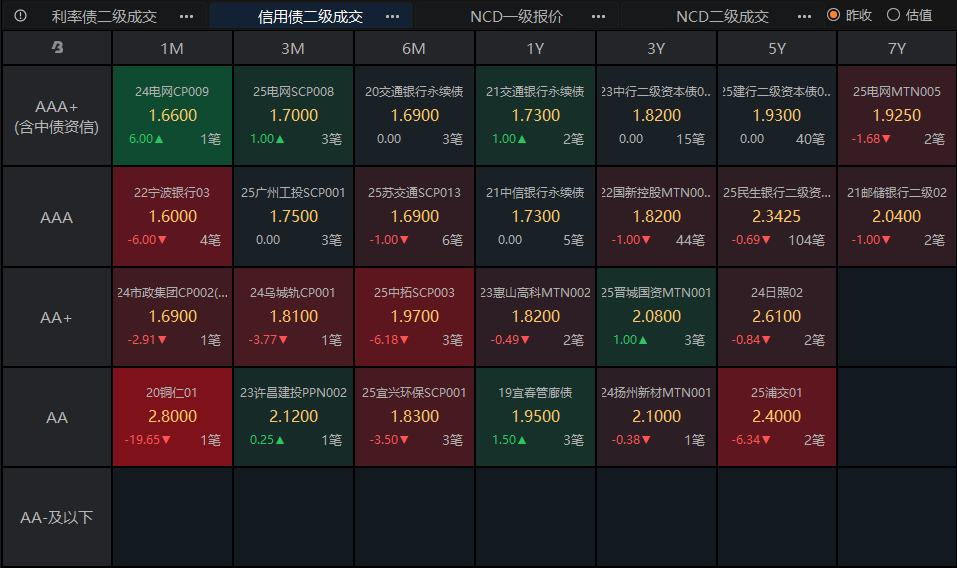
Task: Click the 5Y column header
Action: point(777,48)
